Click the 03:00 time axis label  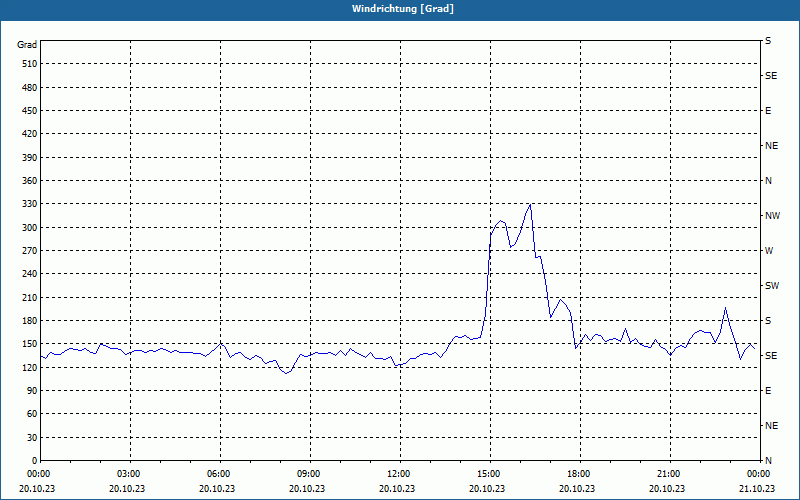(131, 474)
